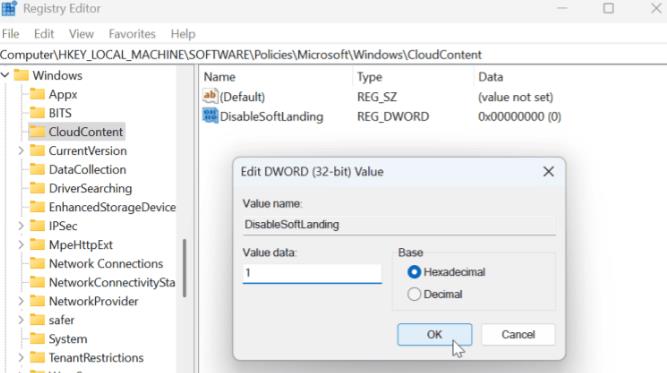Click the TenantRestrictions folder icon
Screen dimensions: 667x373
tap(37, 357)
